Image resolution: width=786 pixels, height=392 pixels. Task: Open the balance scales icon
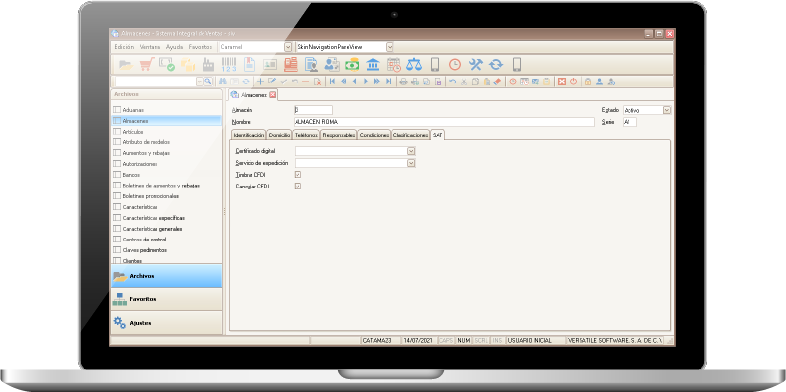(414, 65)
